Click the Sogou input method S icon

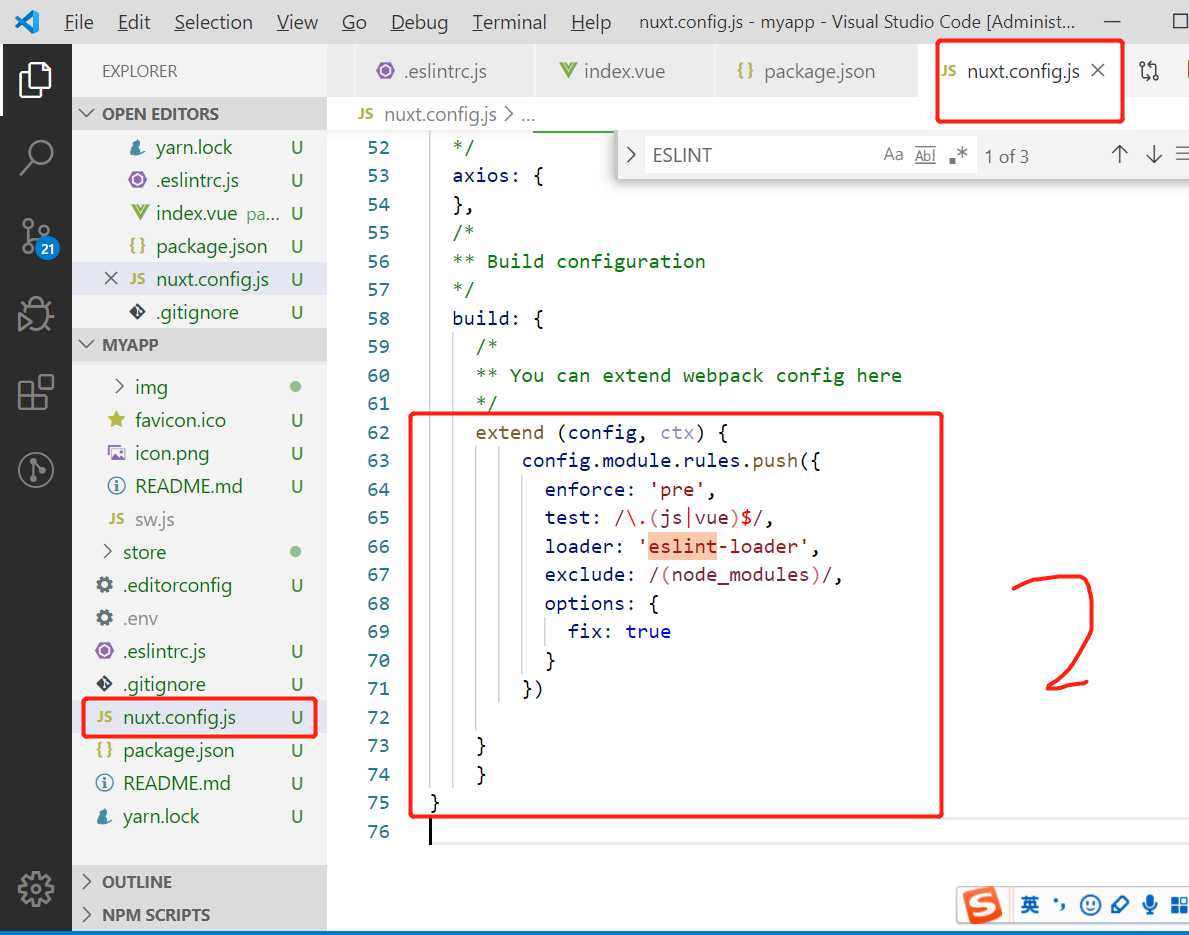981,904
